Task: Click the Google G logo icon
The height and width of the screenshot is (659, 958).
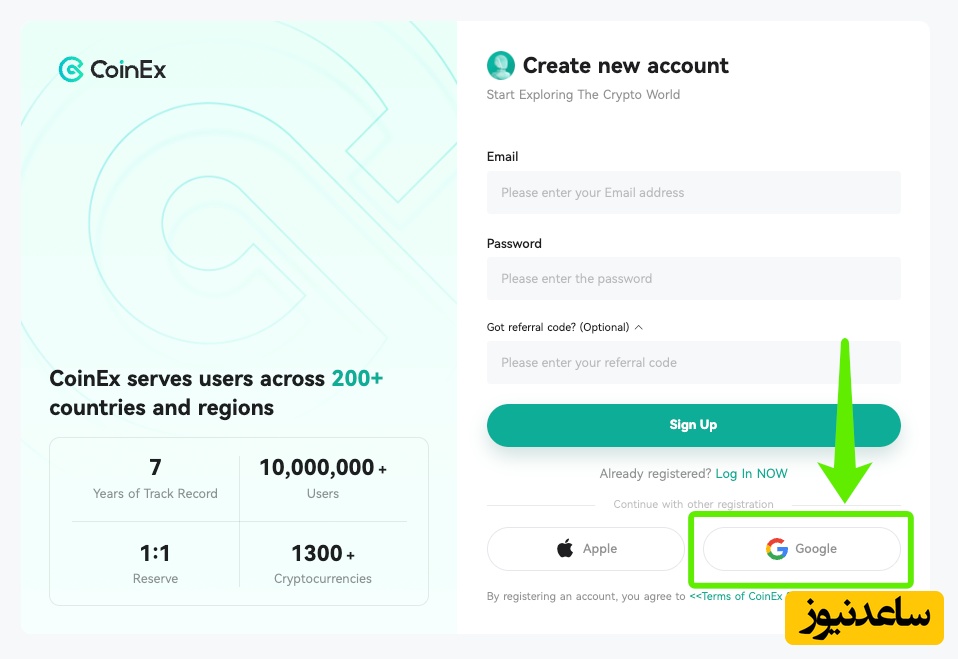Action: tap(777, 549)
